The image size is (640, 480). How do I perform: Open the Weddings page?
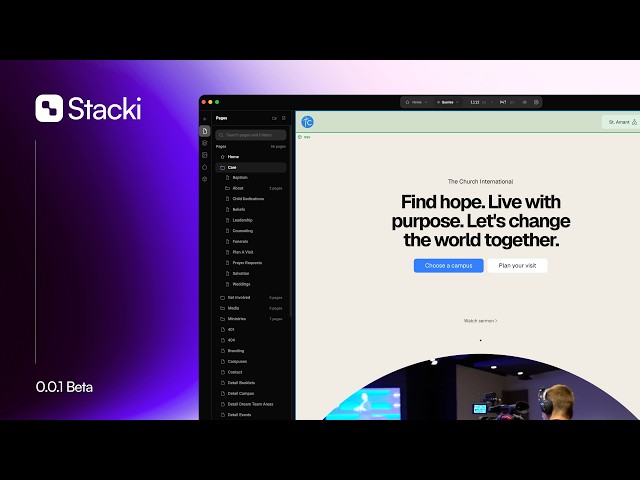253,284
